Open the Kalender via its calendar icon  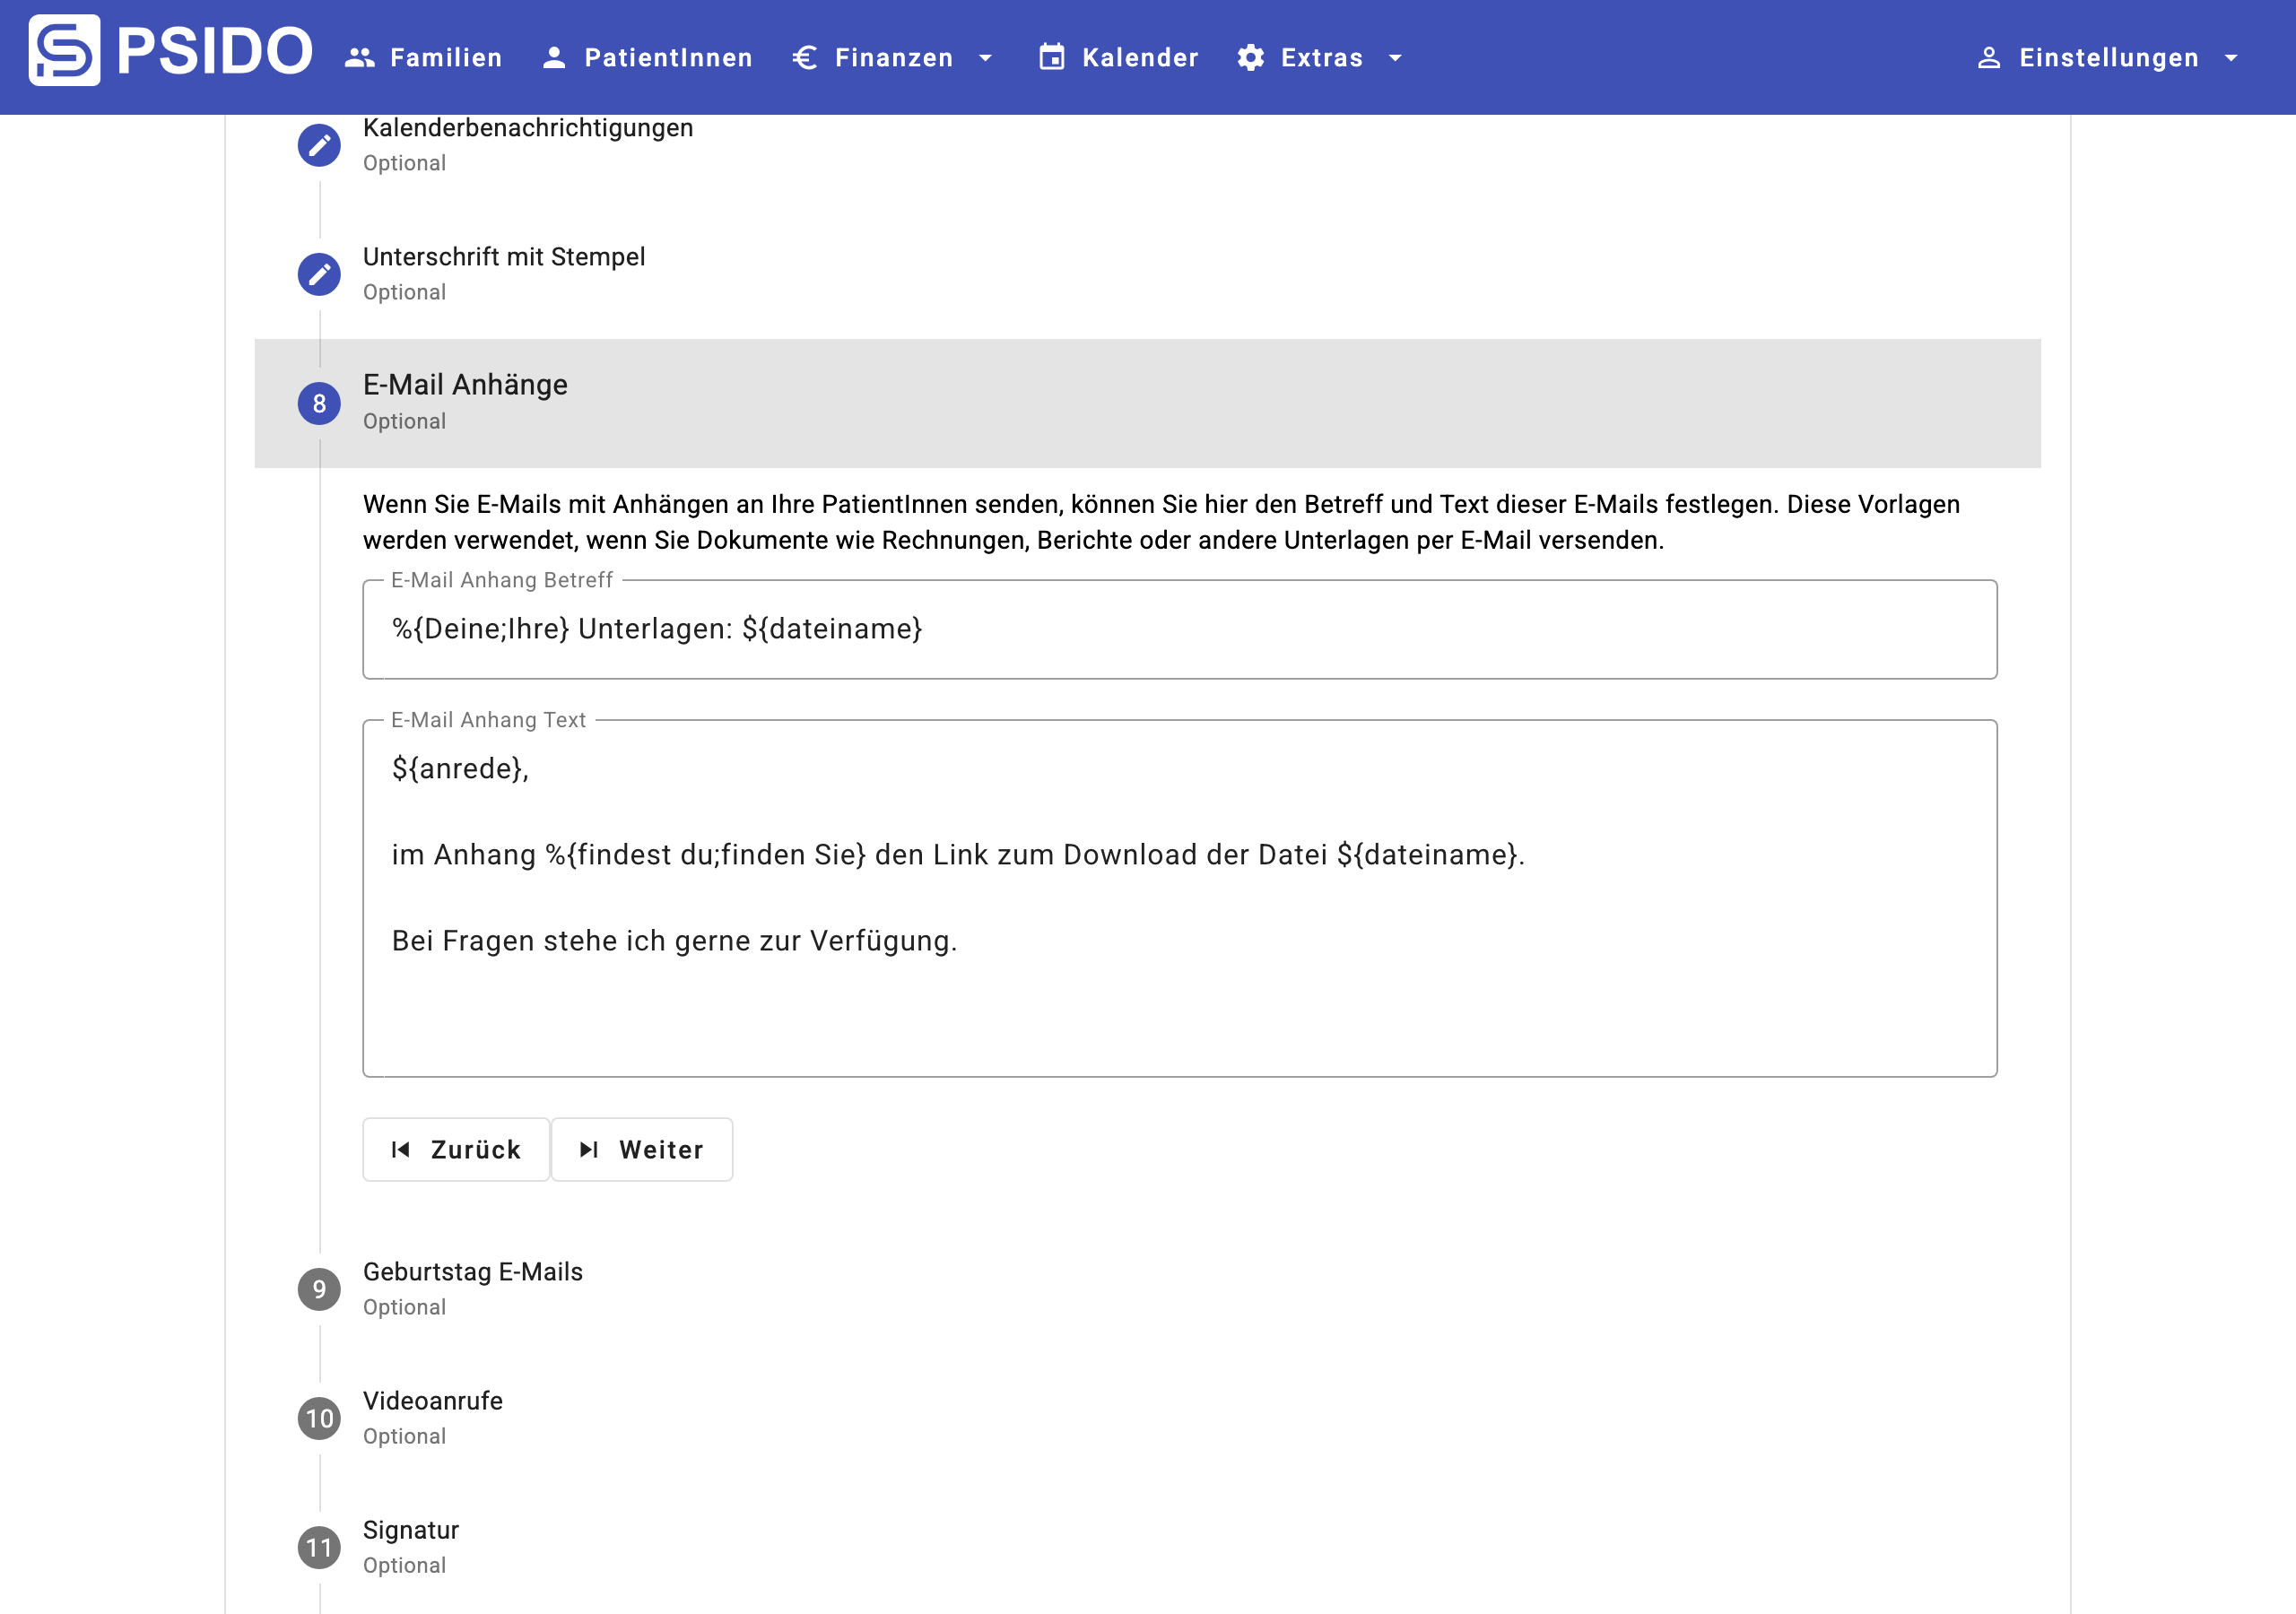point(1052,57)
